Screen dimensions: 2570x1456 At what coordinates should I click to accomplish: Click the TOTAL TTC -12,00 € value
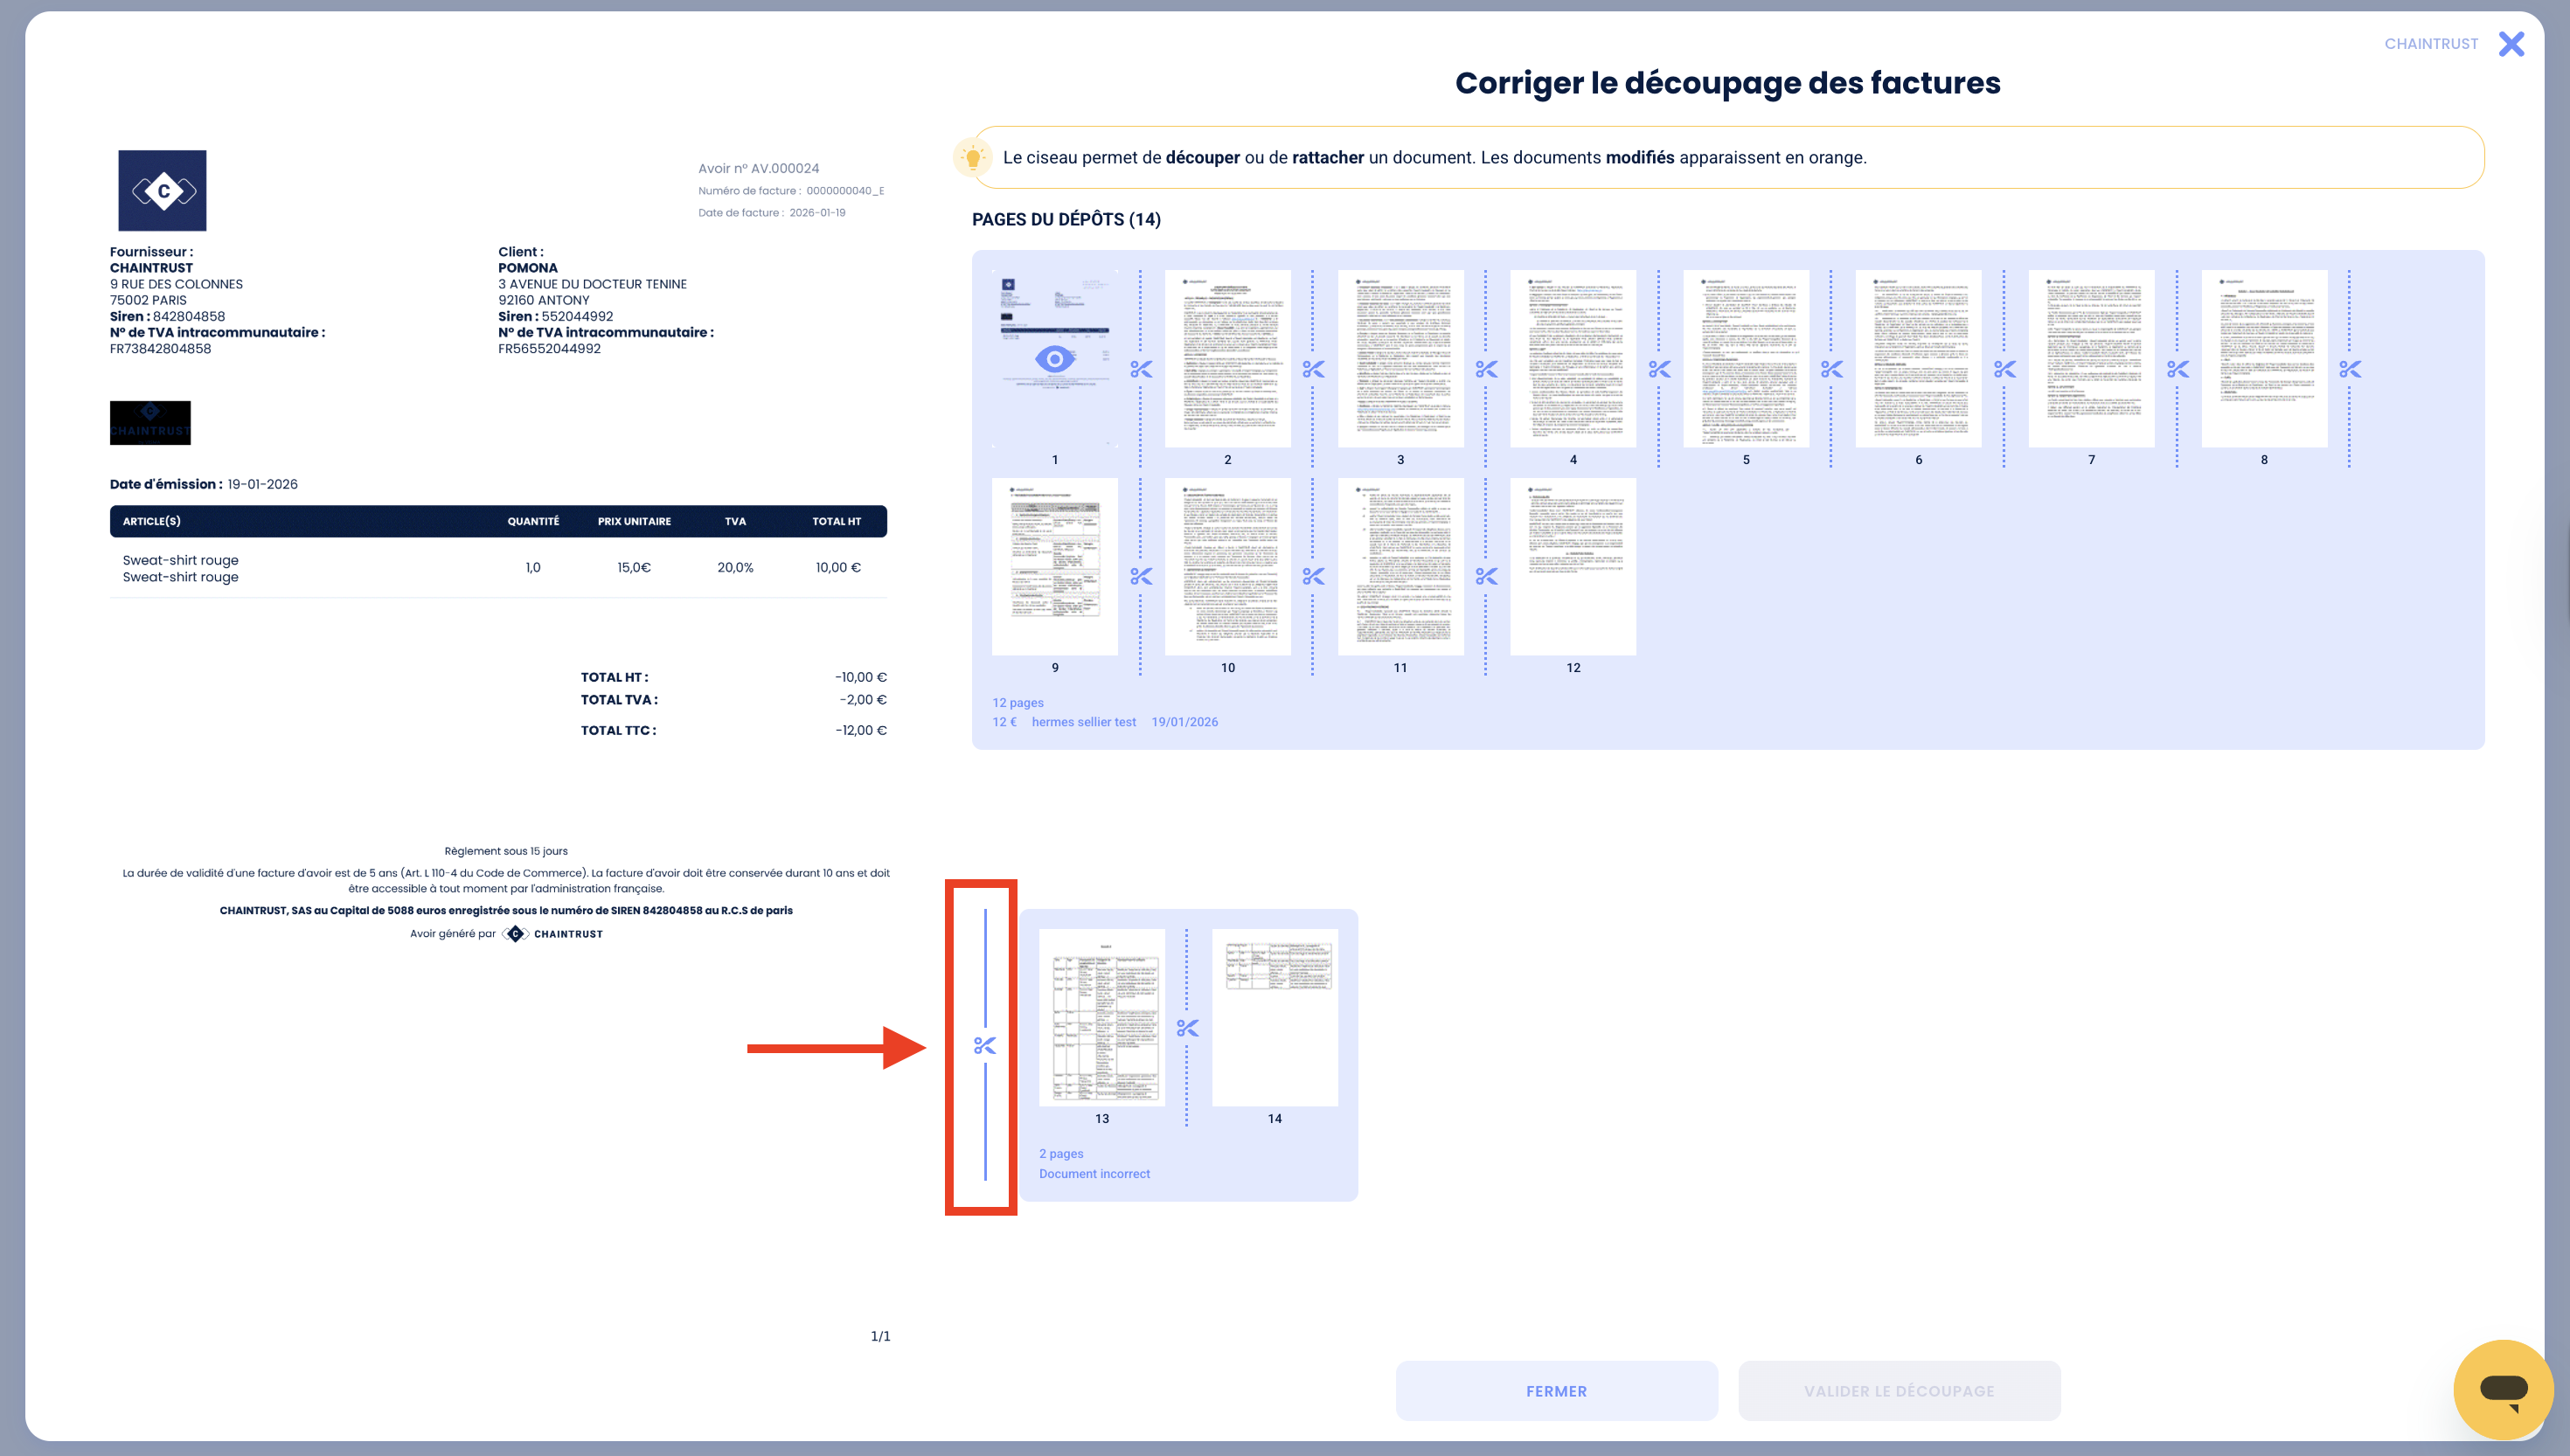click(861, 730)
